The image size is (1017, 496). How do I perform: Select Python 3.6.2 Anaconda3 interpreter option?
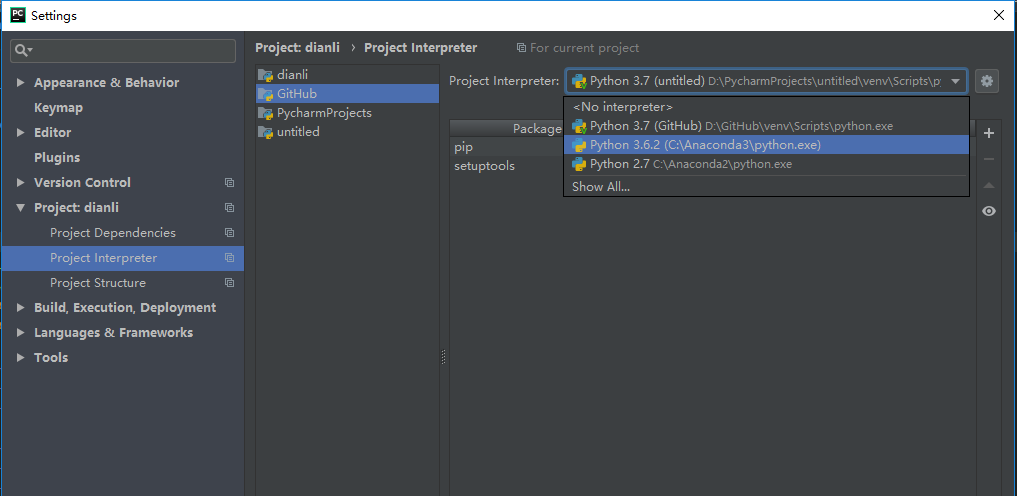pos(766,145)
